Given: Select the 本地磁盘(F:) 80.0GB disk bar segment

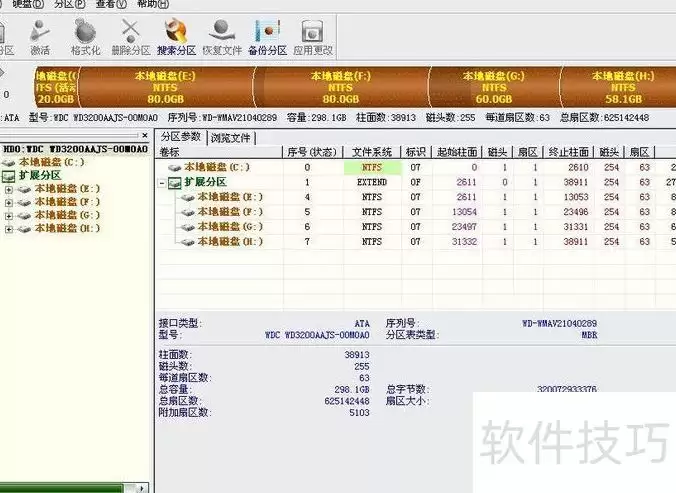Looking at the screenshot, I should [341, 87].
